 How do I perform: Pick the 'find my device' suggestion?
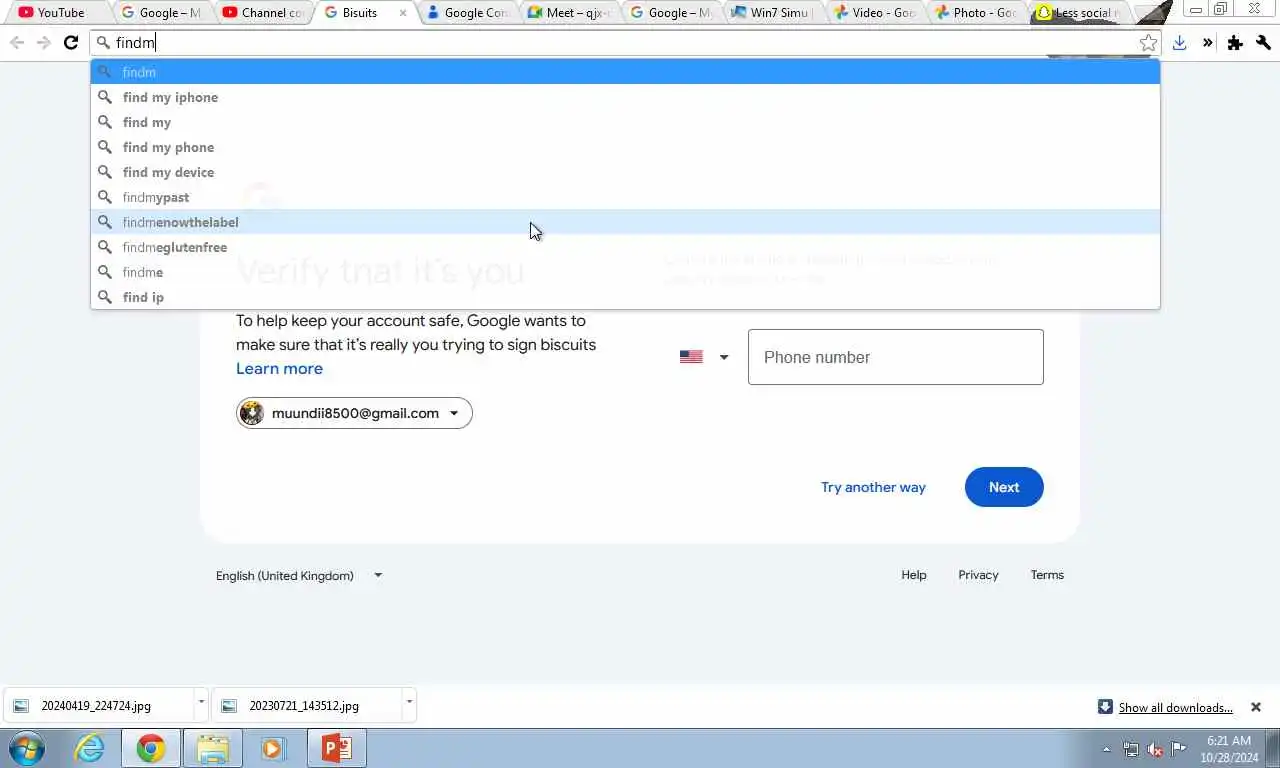coord(625,172)
